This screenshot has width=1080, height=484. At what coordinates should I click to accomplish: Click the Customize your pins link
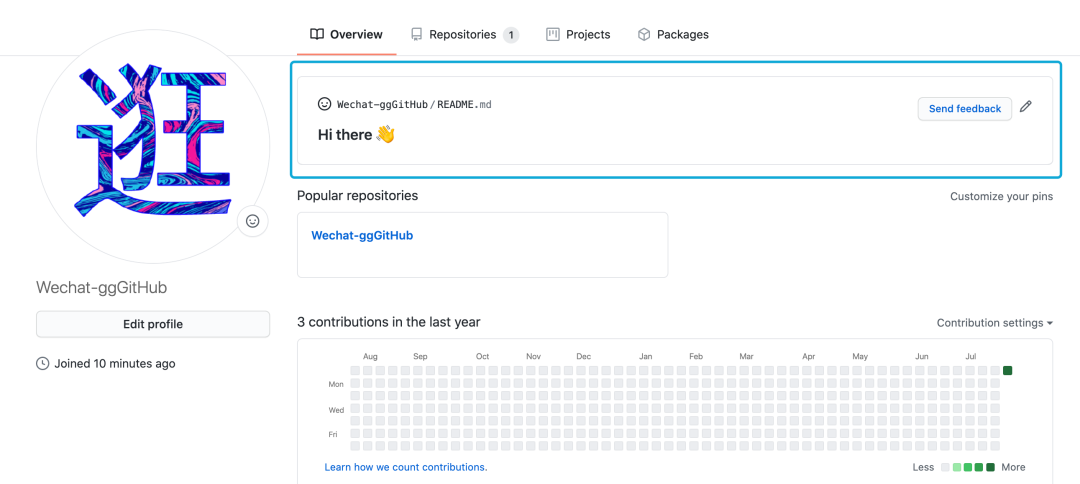pyautogui.click(x=1001, y=196)
